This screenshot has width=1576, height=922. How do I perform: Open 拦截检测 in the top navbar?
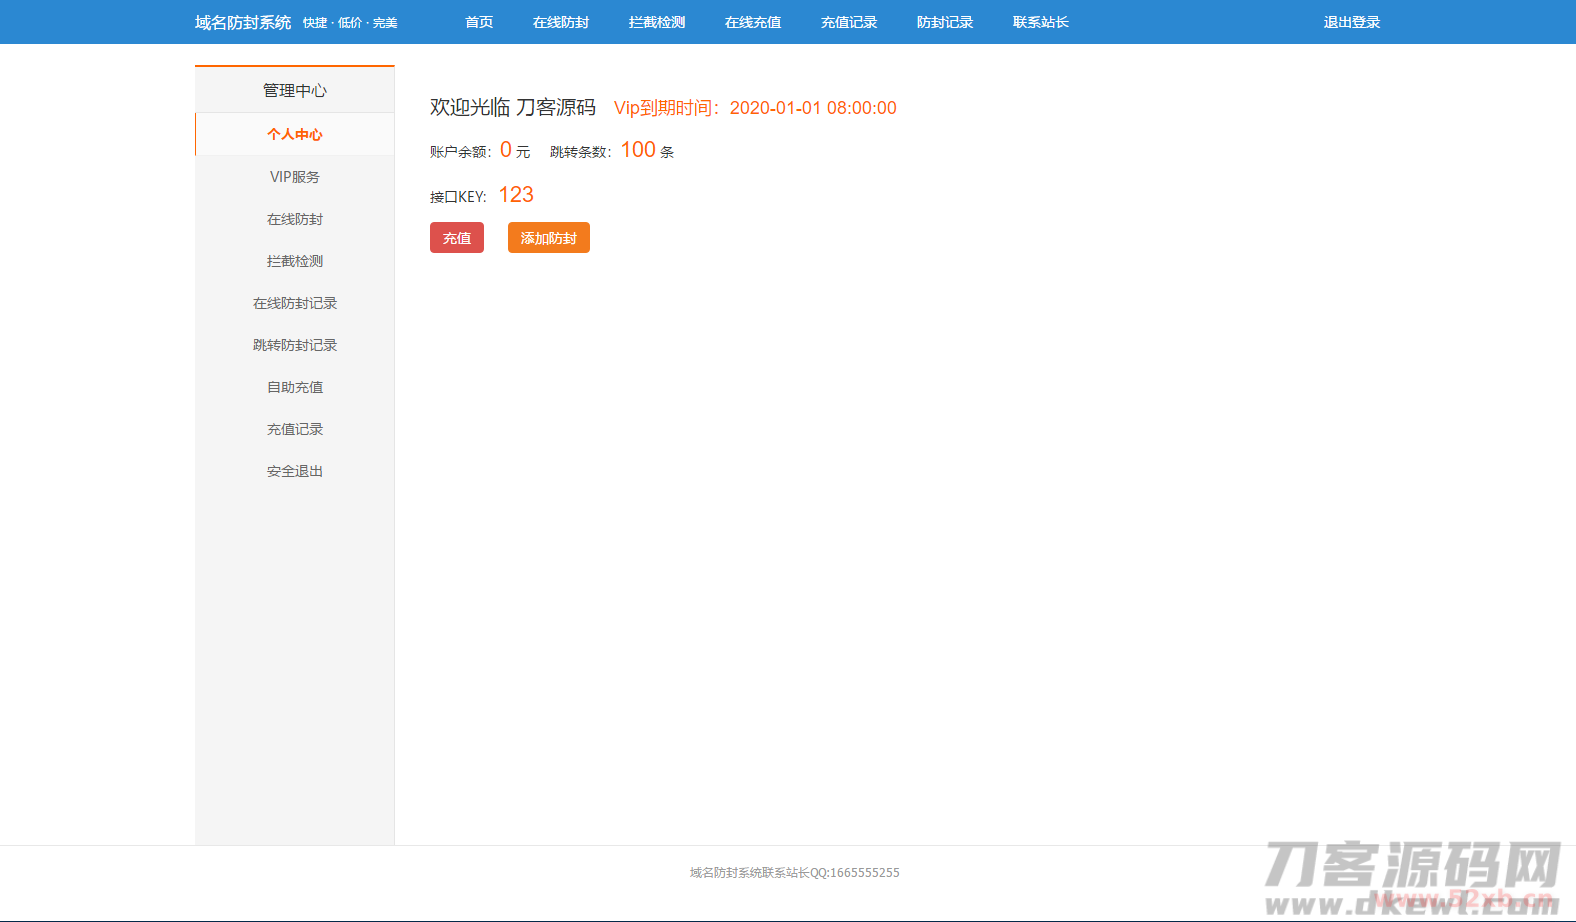pos(657,22)
